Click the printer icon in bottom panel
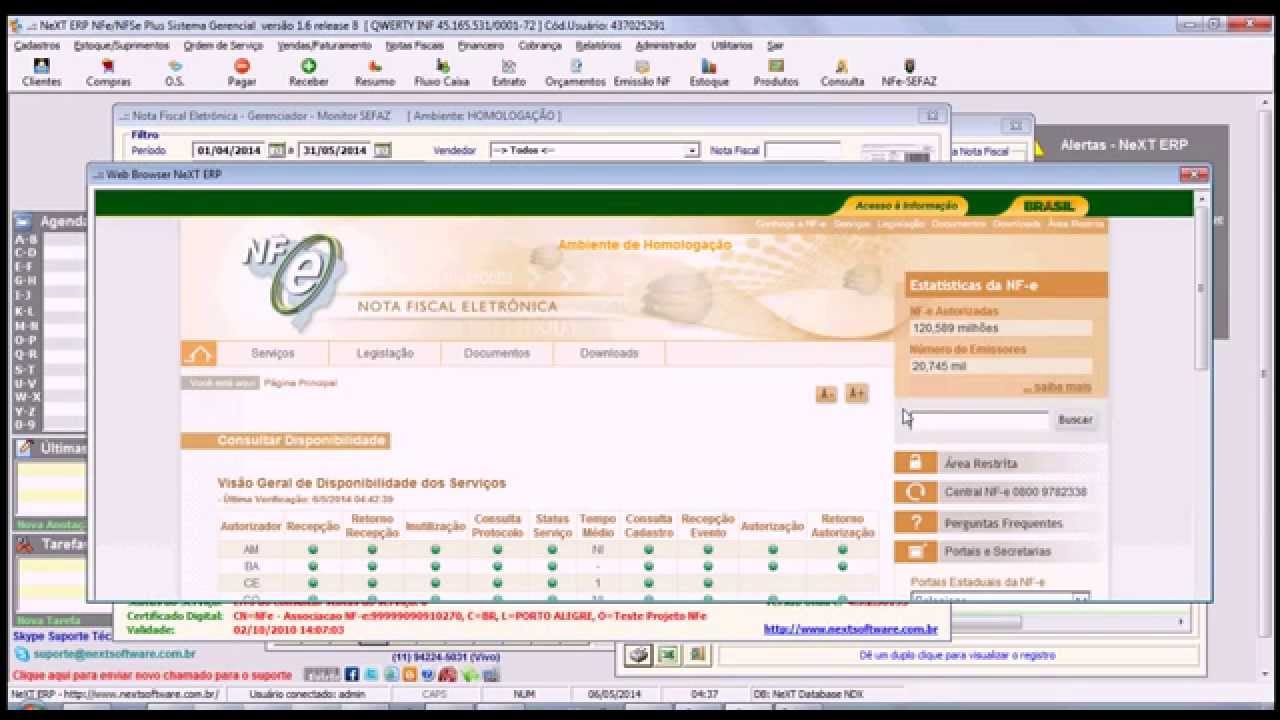 click(639, 655)
